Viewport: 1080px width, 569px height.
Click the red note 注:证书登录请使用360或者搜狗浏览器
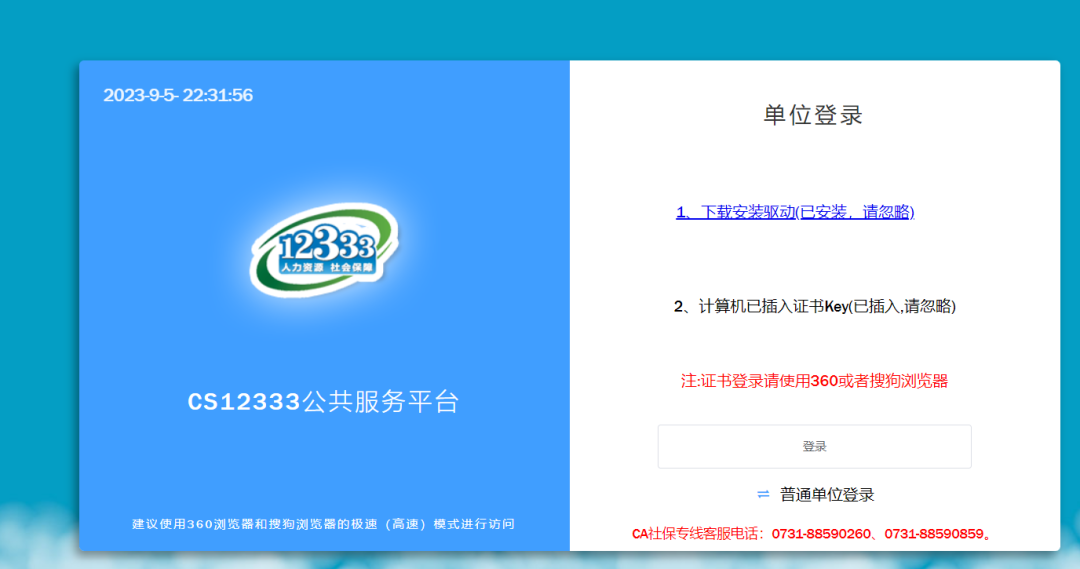814,381
